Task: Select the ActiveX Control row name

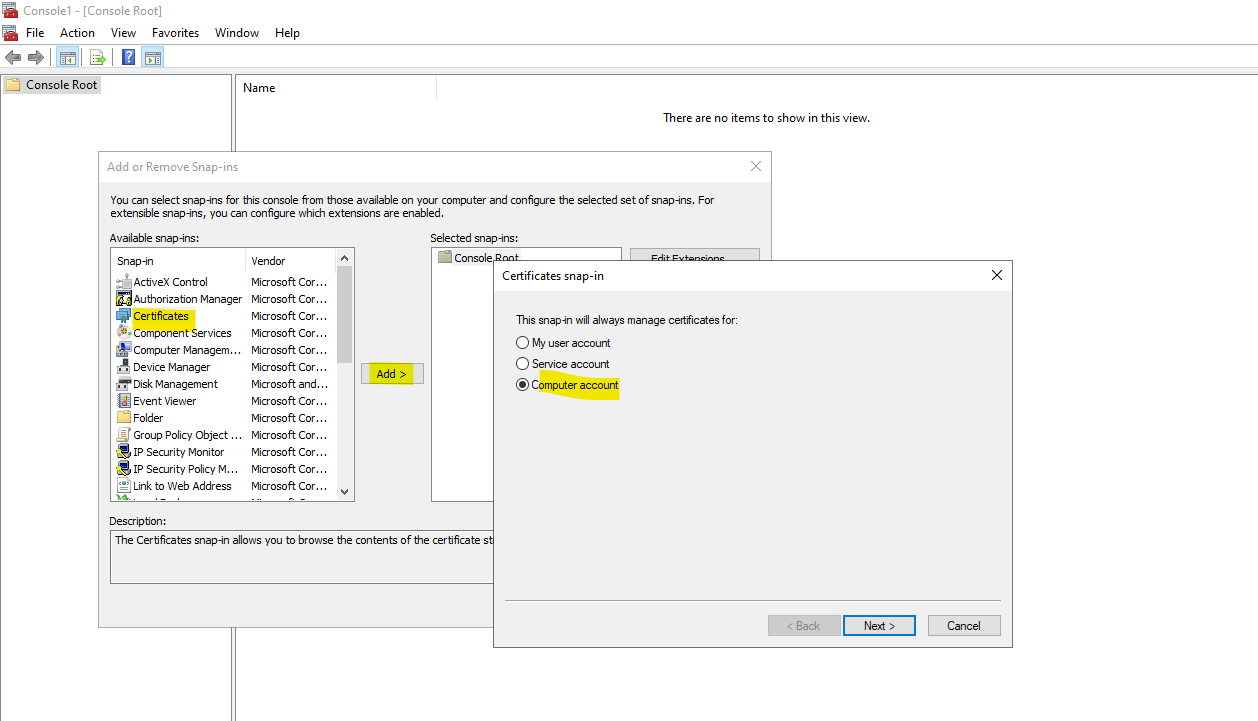Action: [x=171, y=282]
